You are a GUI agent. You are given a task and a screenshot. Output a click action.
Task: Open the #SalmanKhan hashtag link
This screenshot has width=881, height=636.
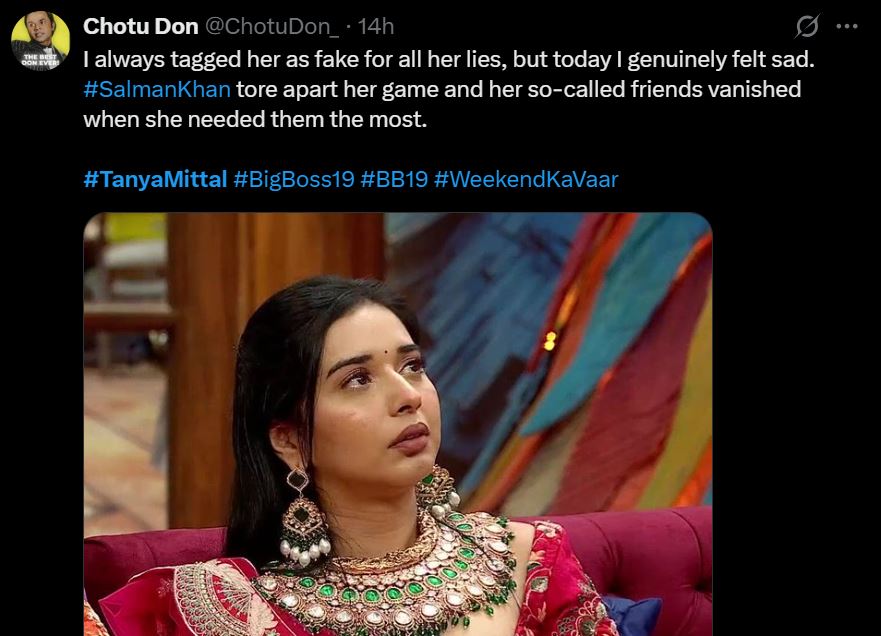(157, 89)
